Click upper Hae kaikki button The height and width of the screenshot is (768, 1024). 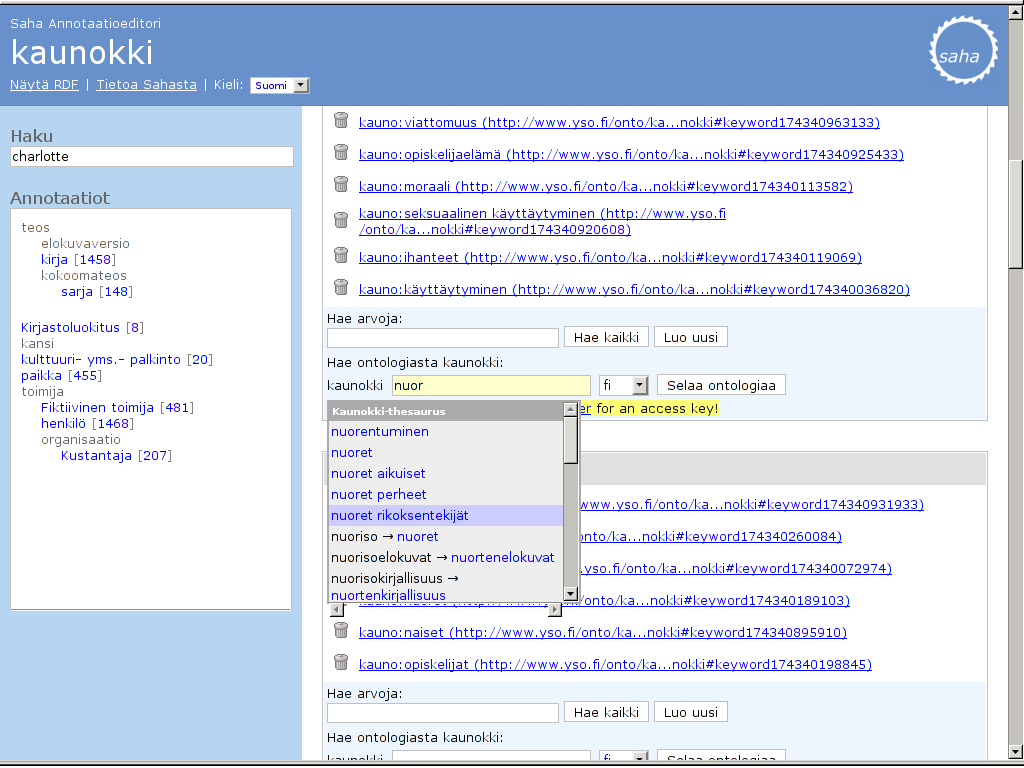(x=606, y=338)
